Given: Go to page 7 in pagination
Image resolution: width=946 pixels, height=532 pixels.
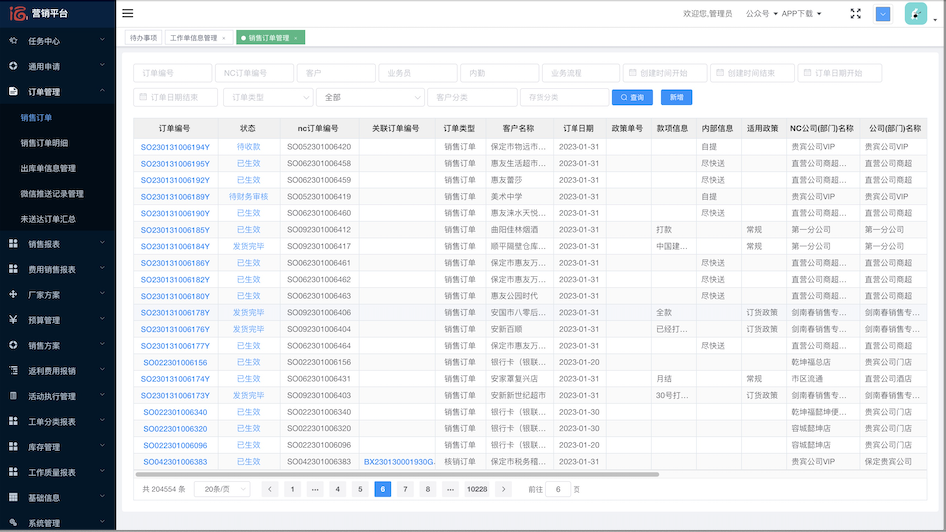Looking at the screenshot, I should pyautogui.click(x=405, y=489).
